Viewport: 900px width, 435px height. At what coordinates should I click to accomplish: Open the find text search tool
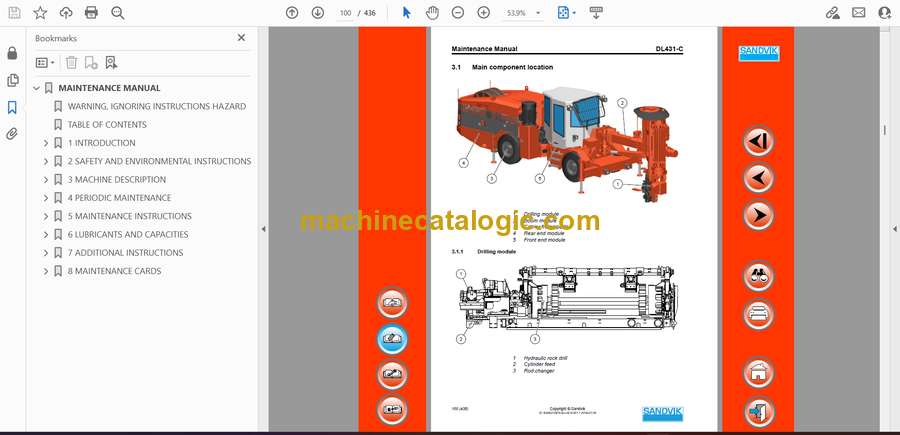(x=118, y=13)
